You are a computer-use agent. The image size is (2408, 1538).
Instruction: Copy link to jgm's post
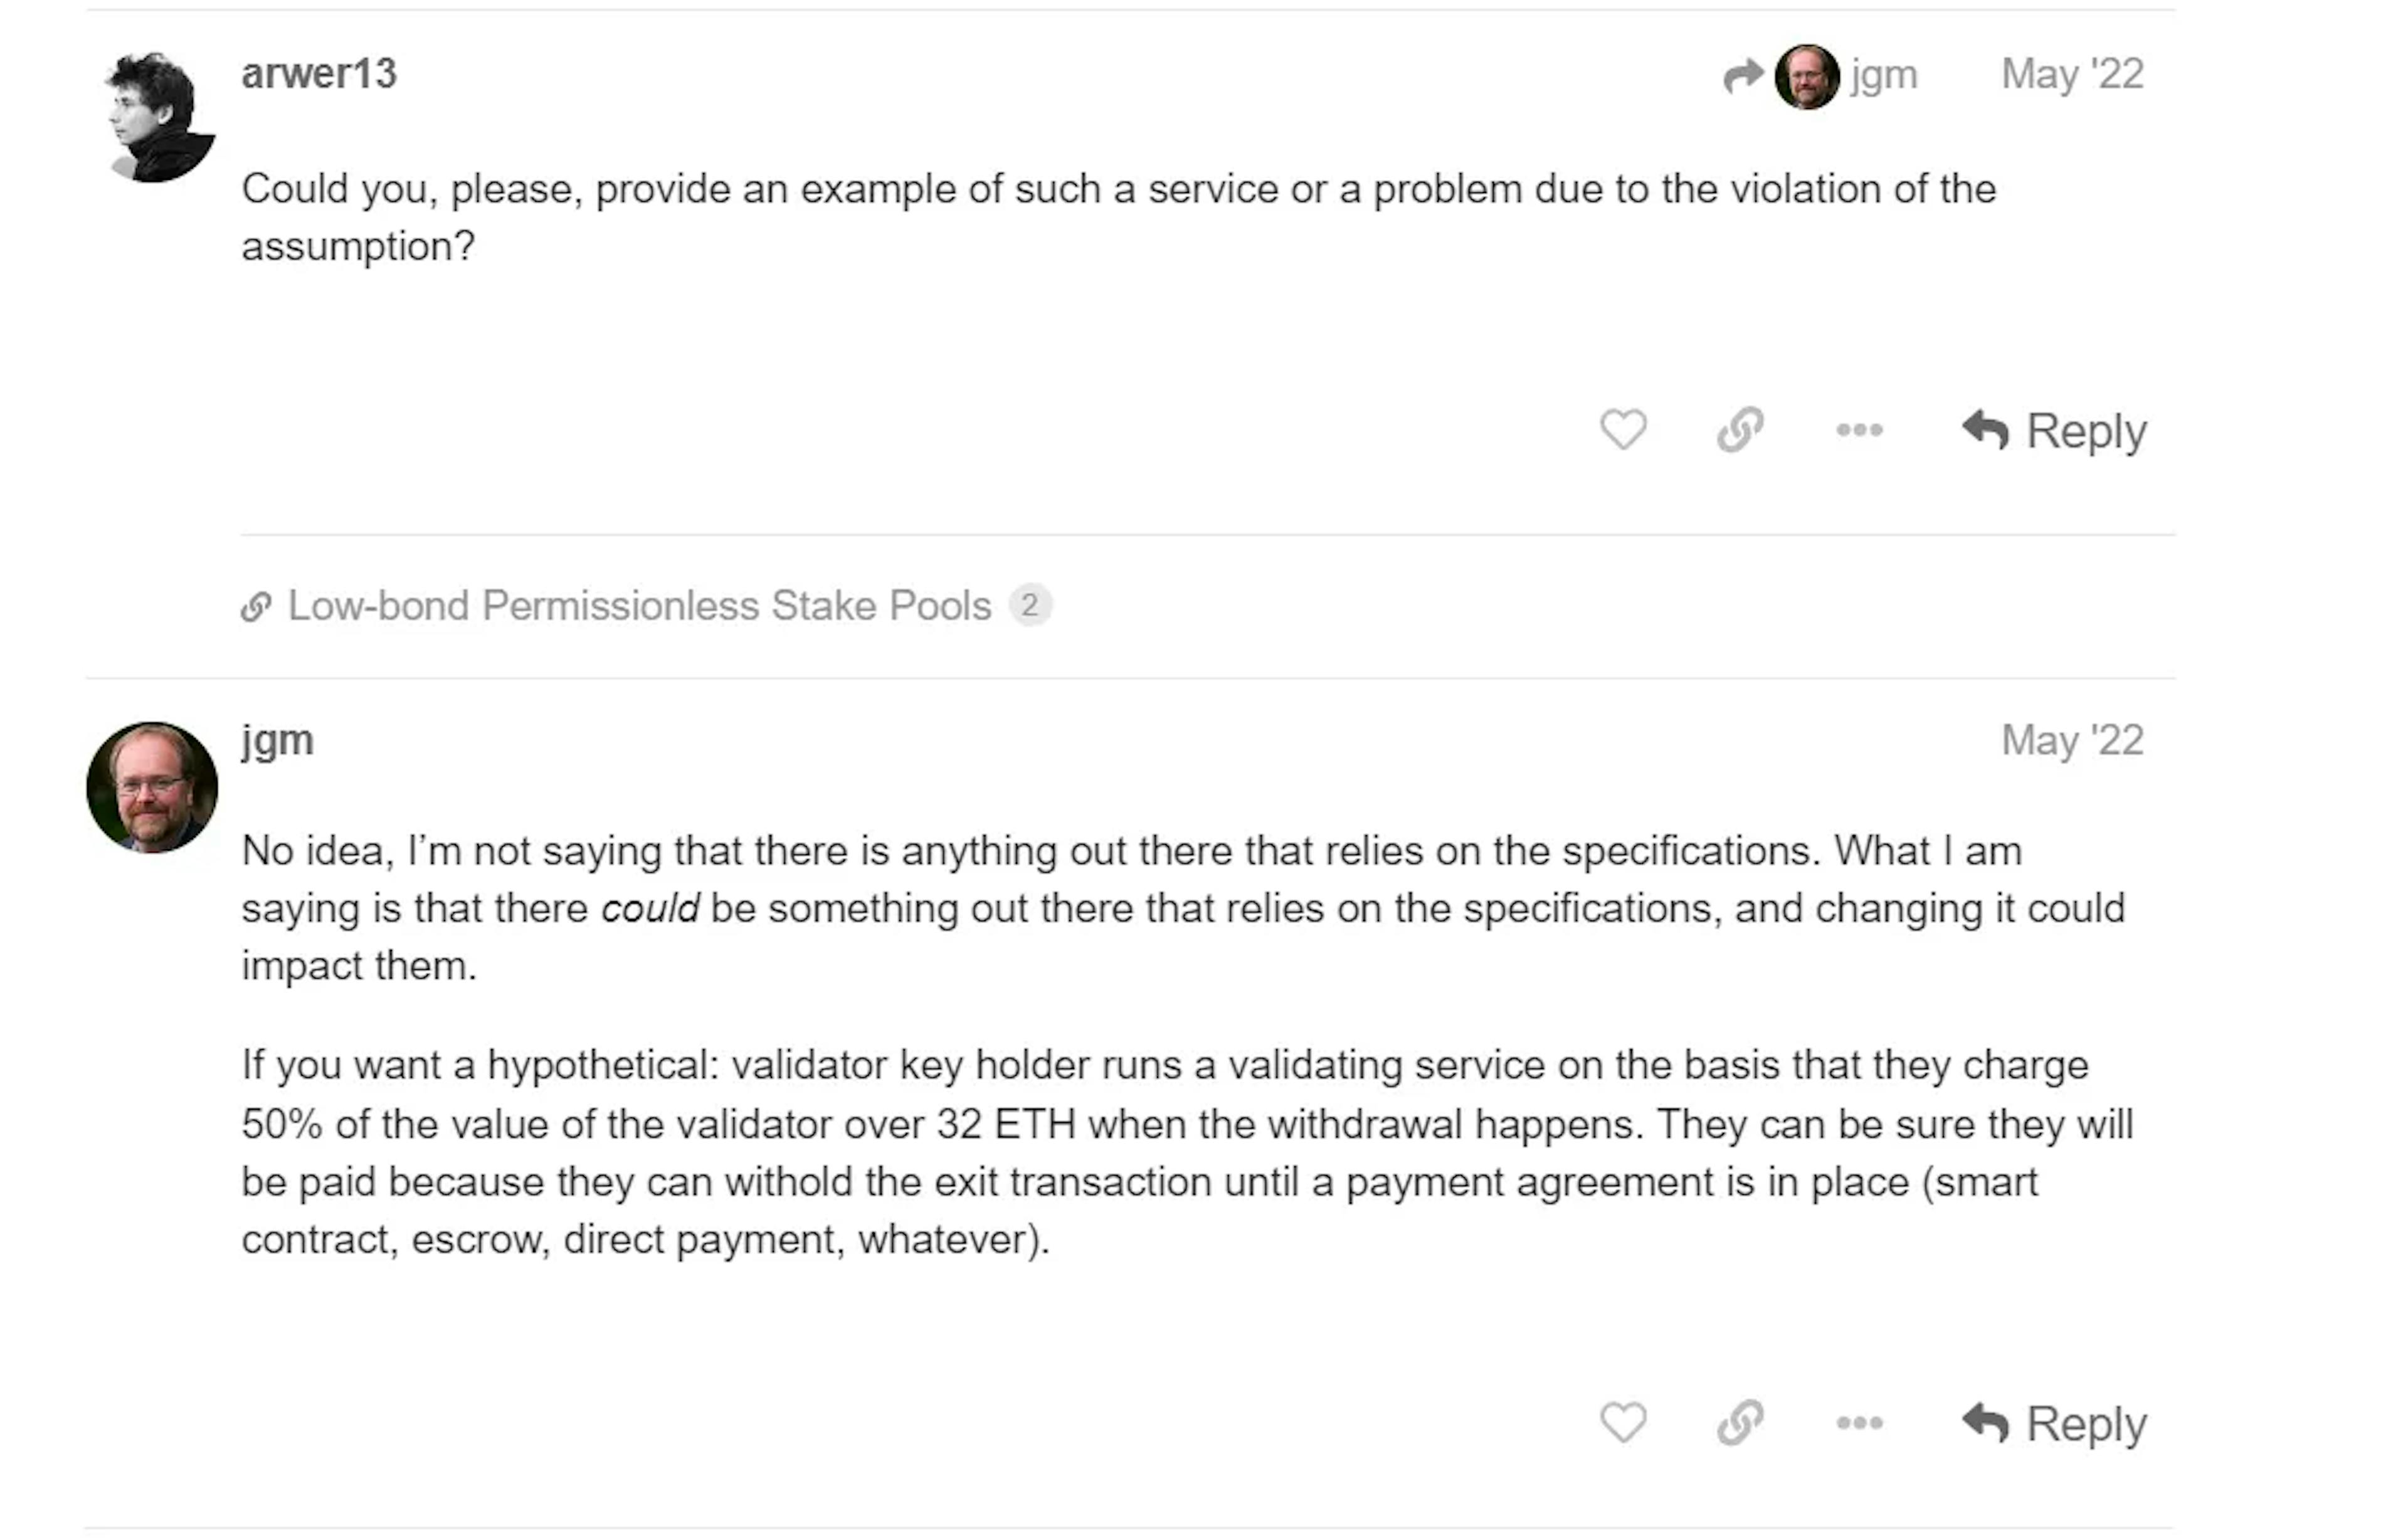(x=1740, y=1422)
